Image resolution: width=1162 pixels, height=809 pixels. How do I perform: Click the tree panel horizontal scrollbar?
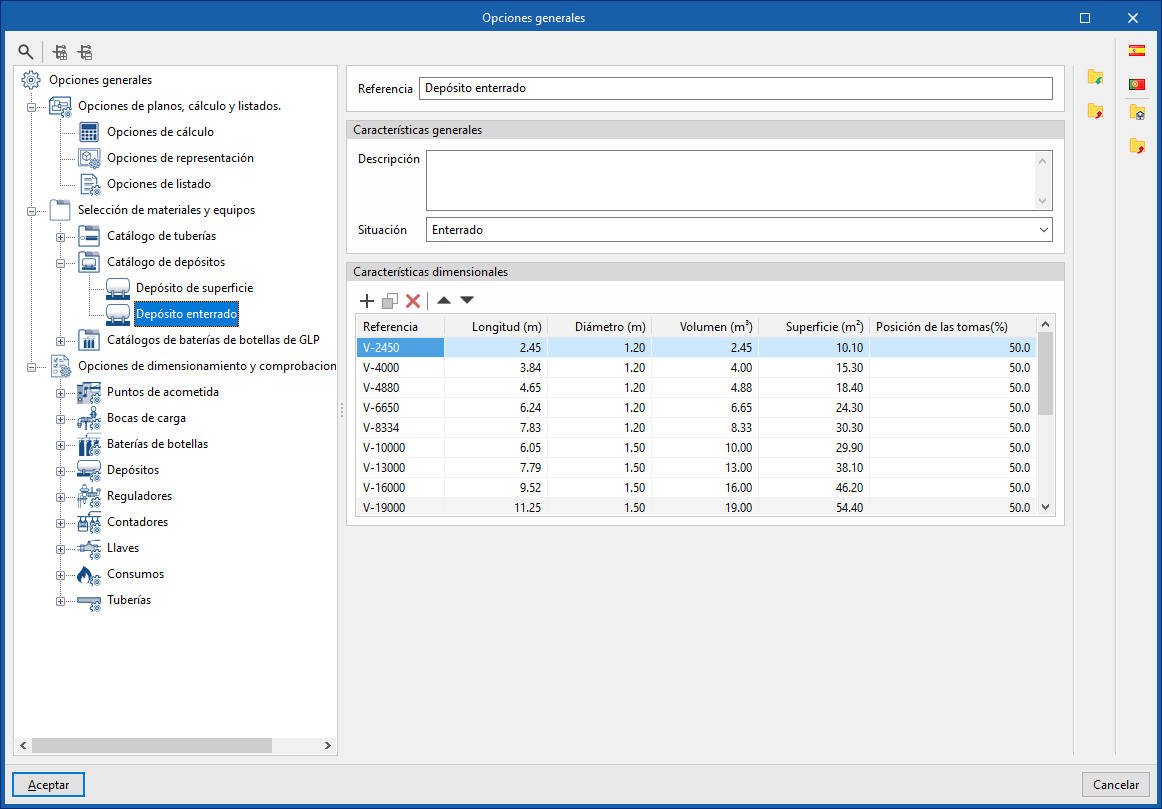coord(152,746)
